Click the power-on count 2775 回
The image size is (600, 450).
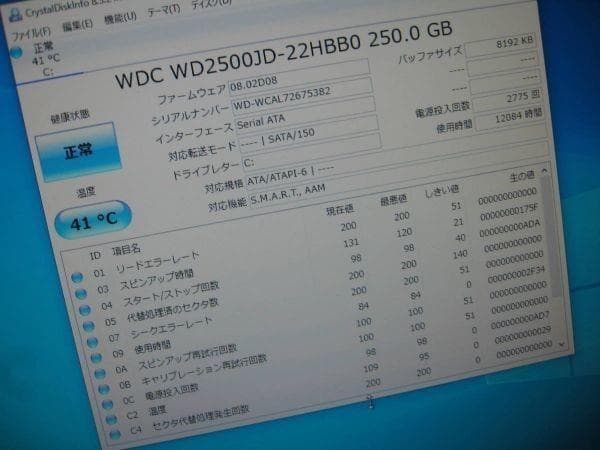pos(506,100)
